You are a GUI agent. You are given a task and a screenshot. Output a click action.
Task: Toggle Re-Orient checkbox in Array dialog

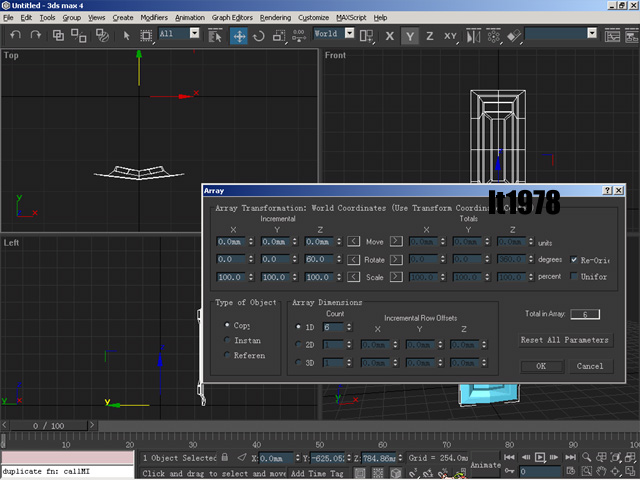574,260
